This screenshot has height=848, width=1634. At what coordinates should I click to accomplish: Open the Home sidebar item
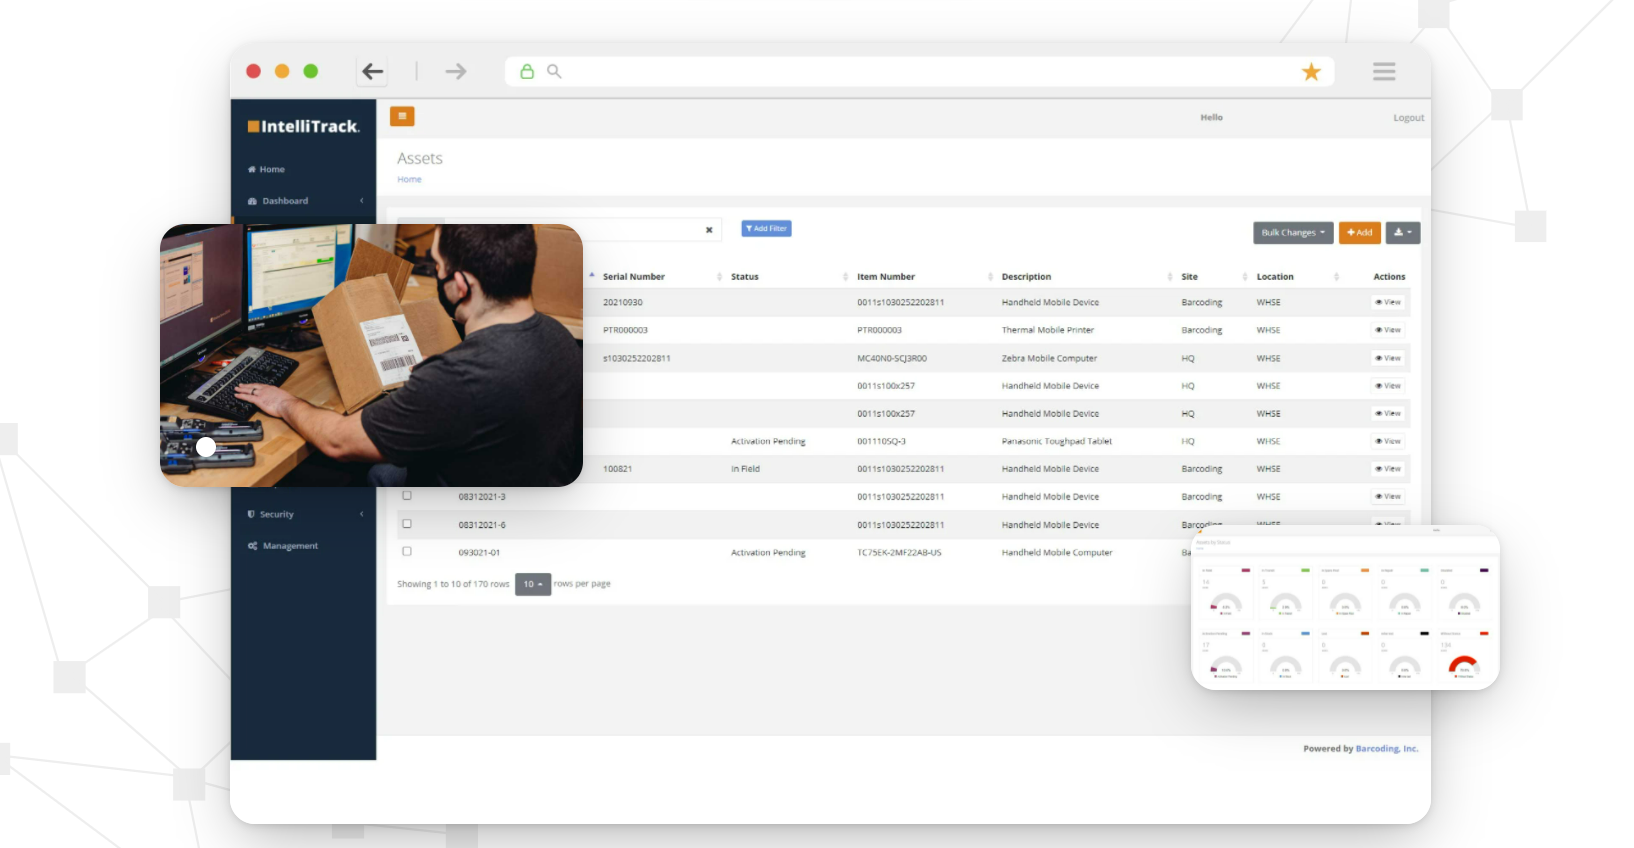266,169
